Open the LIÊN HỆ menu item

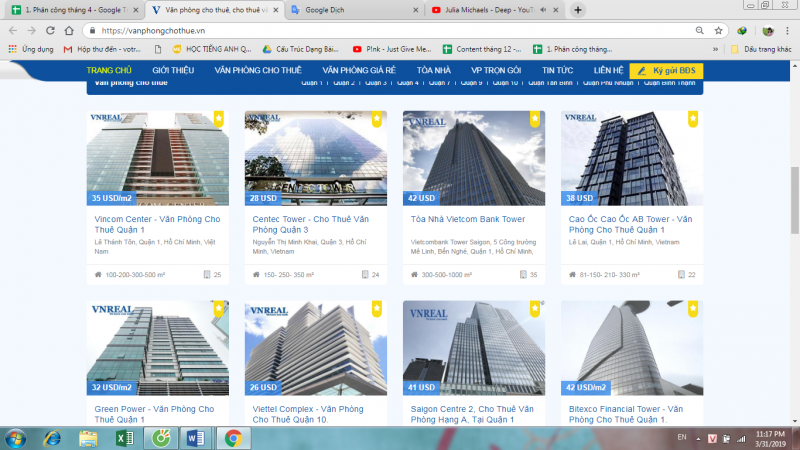608,70
